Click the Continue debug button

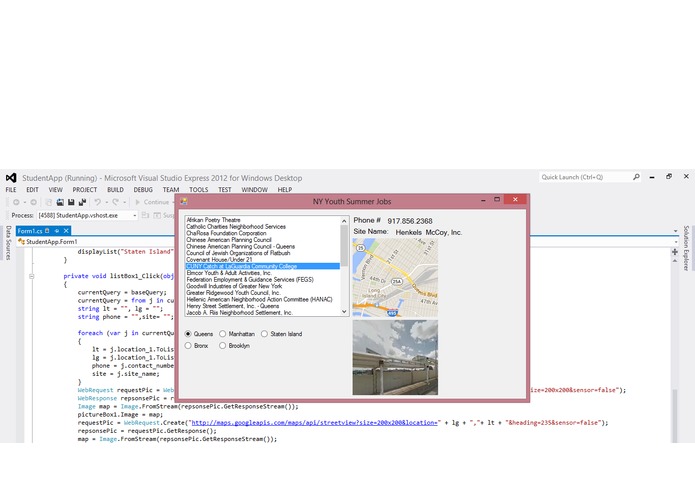tap(152, 202)
